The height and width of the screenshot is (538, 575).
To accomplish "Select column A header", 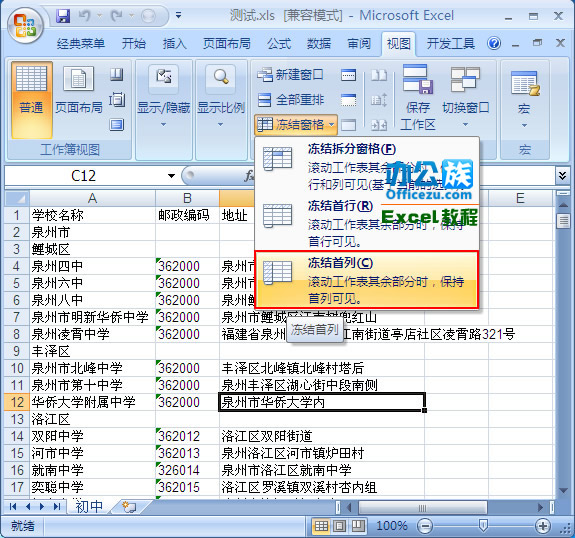I will point(92,198).
